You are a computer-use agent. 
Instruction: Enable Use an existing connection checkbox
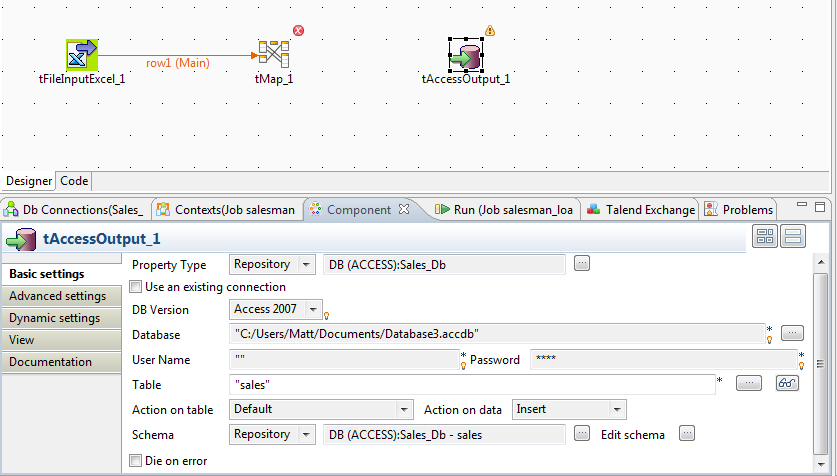(136, 287)
